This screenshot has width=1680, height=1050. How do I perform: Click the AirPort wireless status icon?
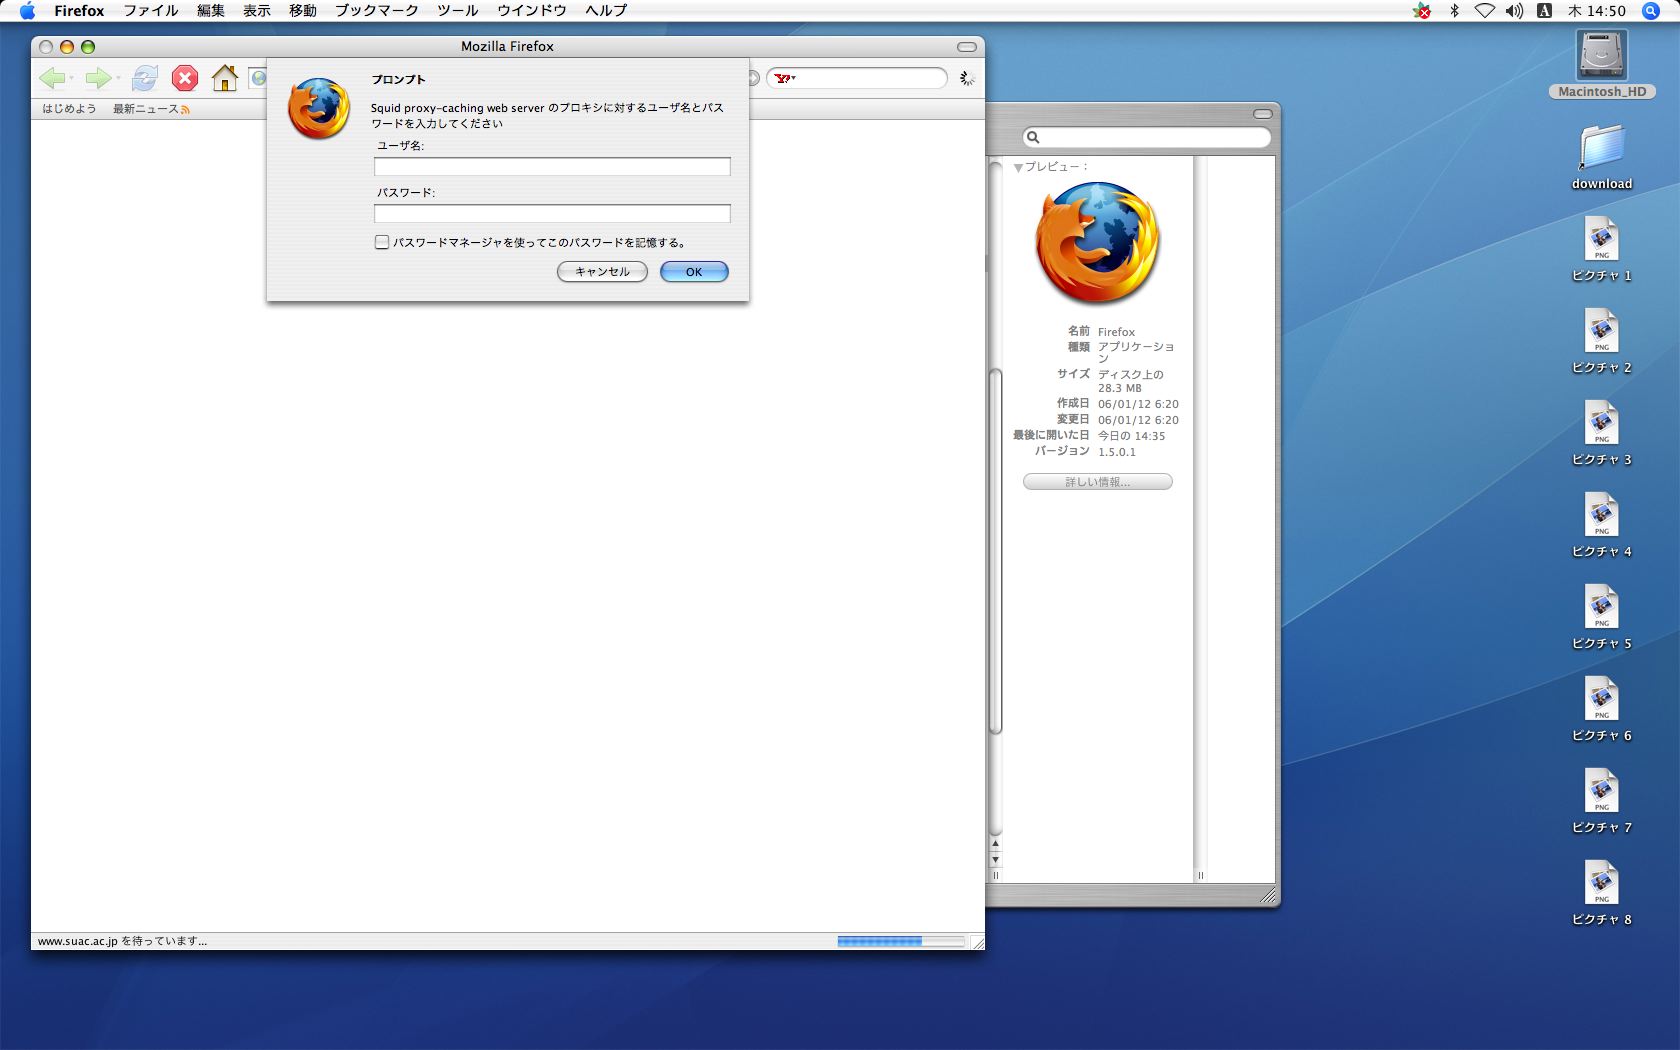click(1485, 11)
